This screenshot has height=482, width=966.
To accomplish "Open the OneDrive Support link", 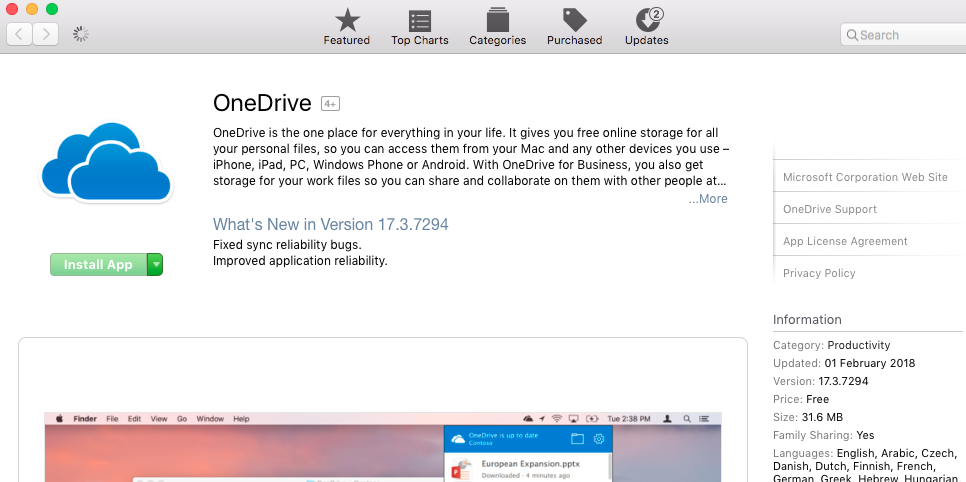I will click(x=829, y=209).
